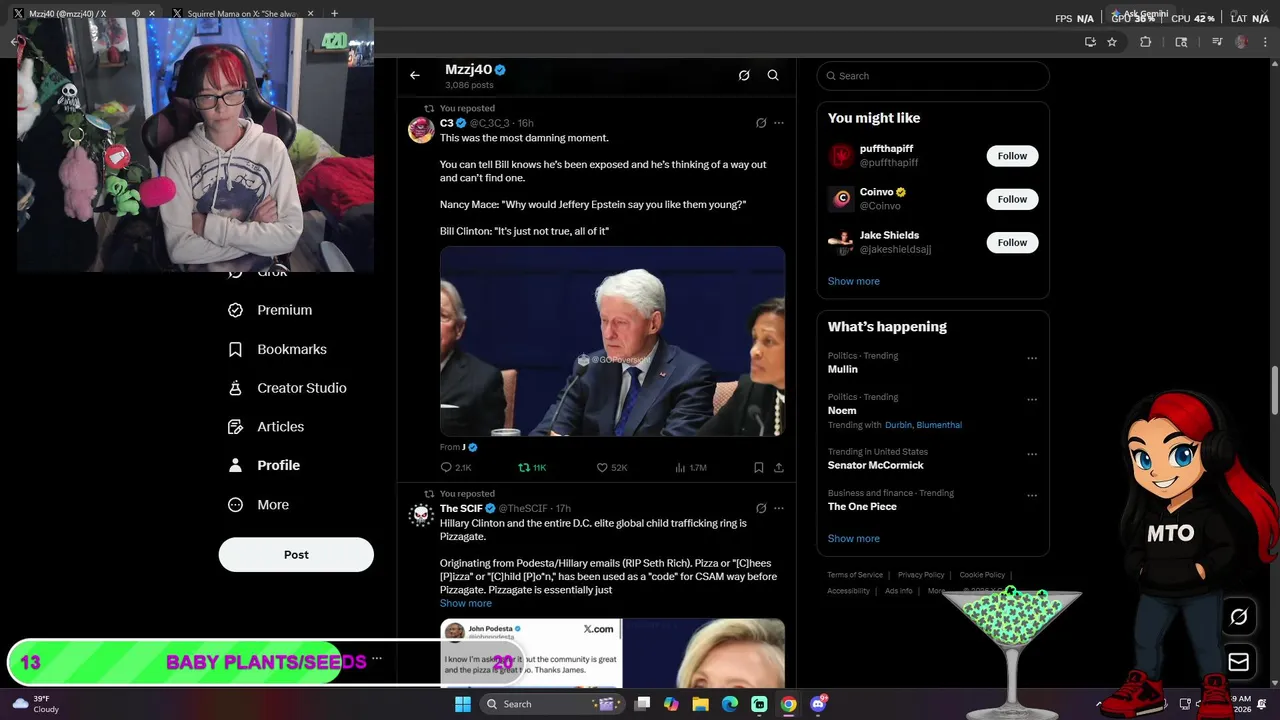Open Articles in sidebar
The image size is (1280, 720).
click(266, 426)
